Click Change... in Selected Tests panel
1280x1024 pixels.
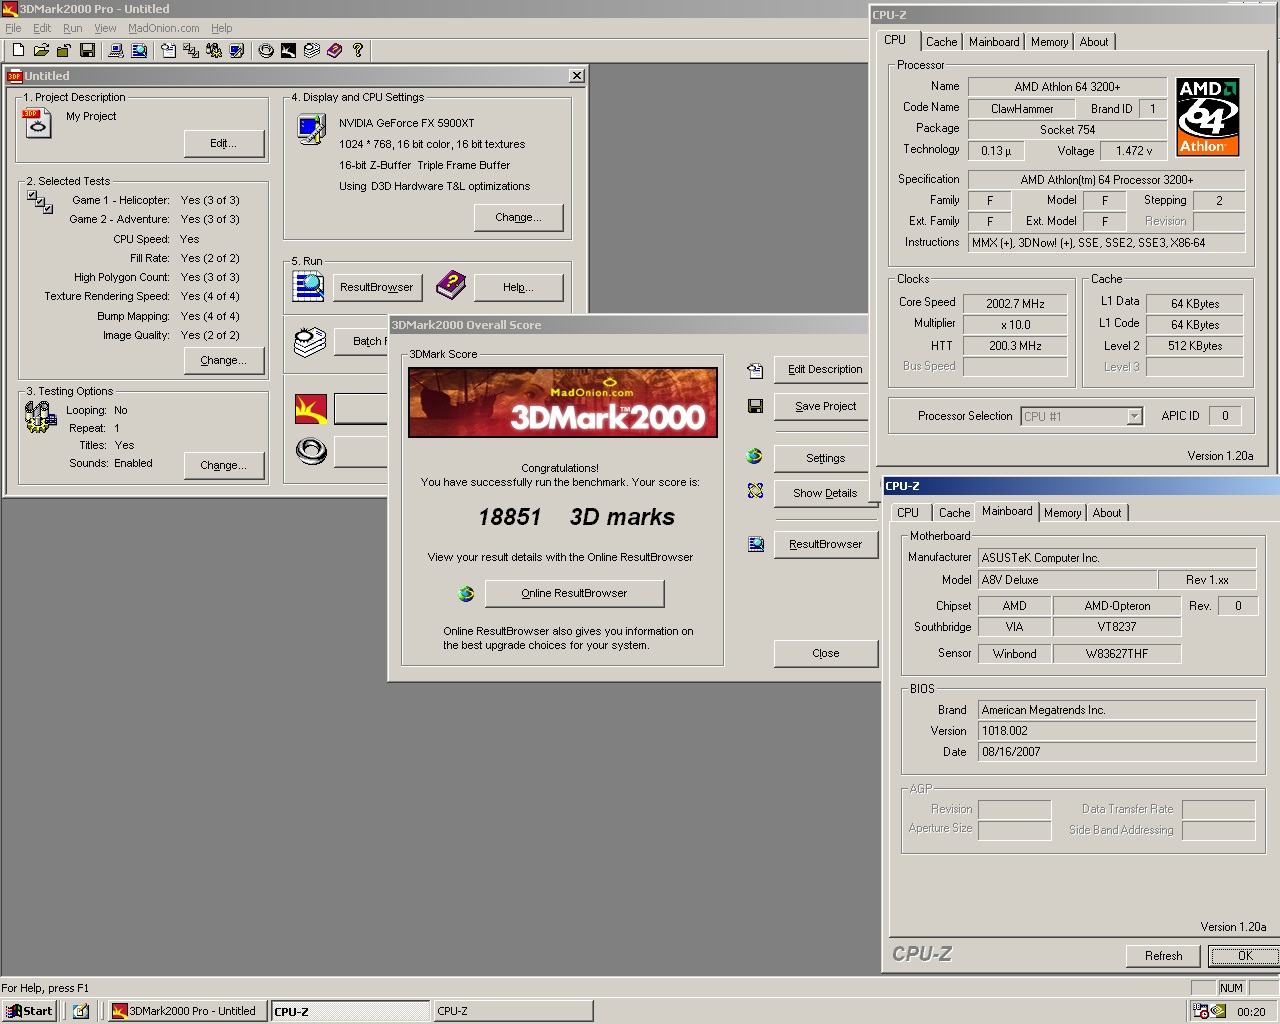(224, 360)
